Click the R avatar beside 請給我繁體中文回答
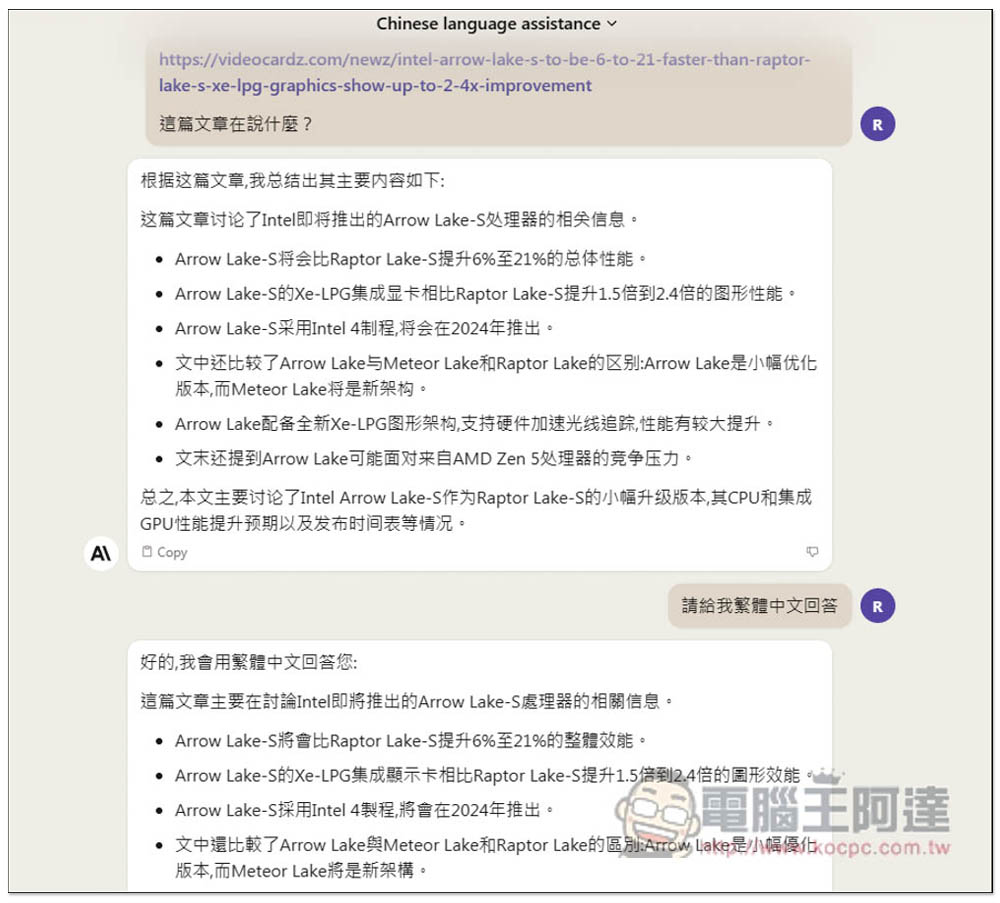 click(878, 606)
